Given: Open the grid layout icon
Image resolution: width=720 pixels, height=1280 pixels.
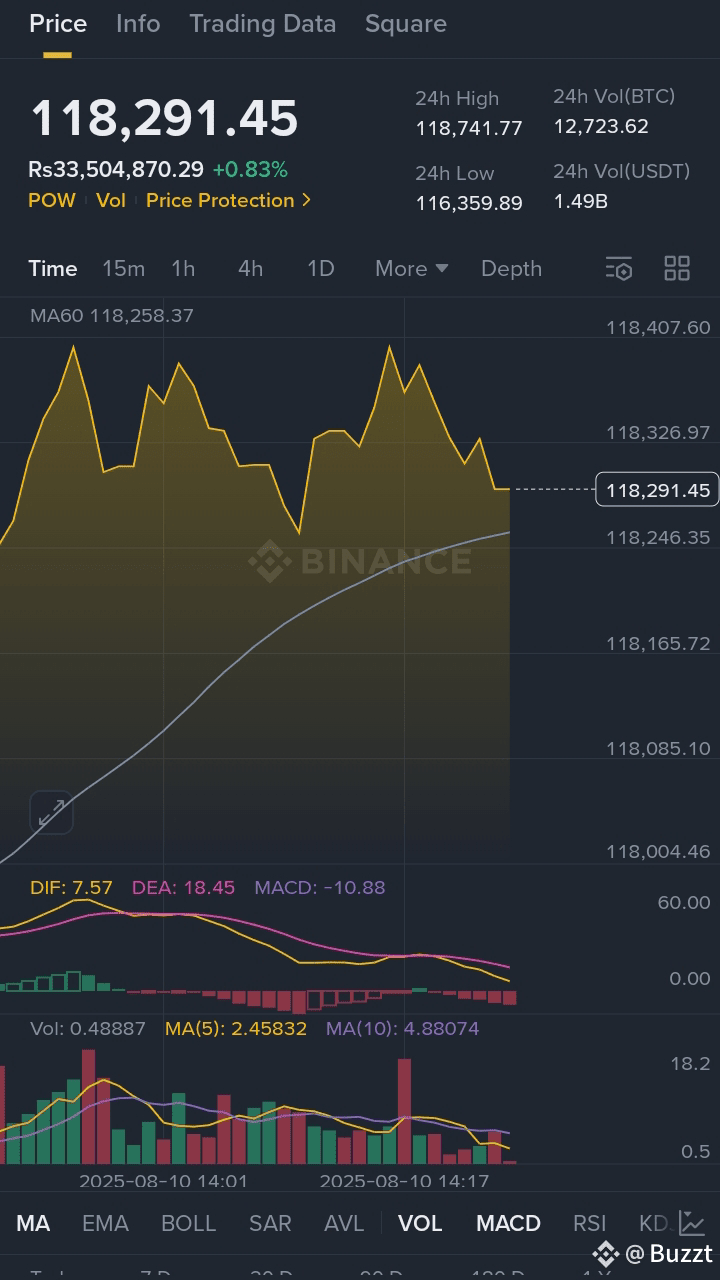Looking at the screenshot, I should (x=677, y=268).
